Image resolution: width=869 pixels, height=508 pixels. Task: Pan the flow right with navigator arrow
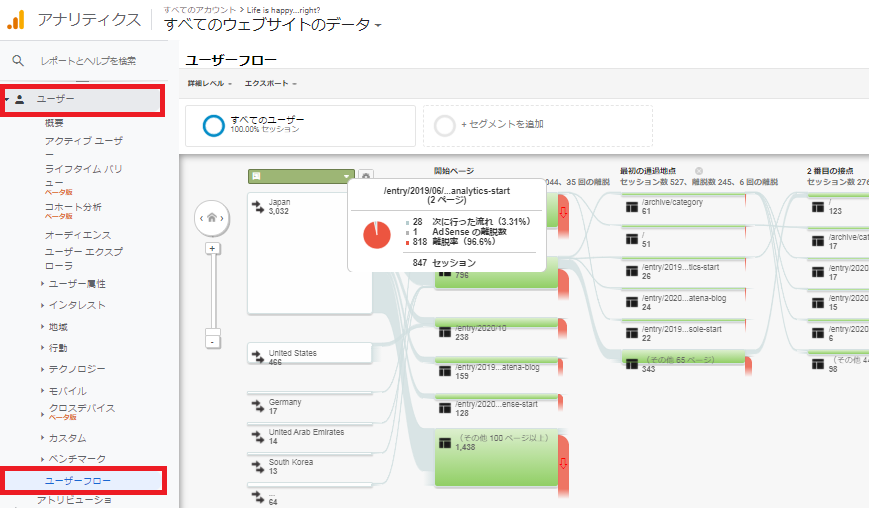pos(222,218)
